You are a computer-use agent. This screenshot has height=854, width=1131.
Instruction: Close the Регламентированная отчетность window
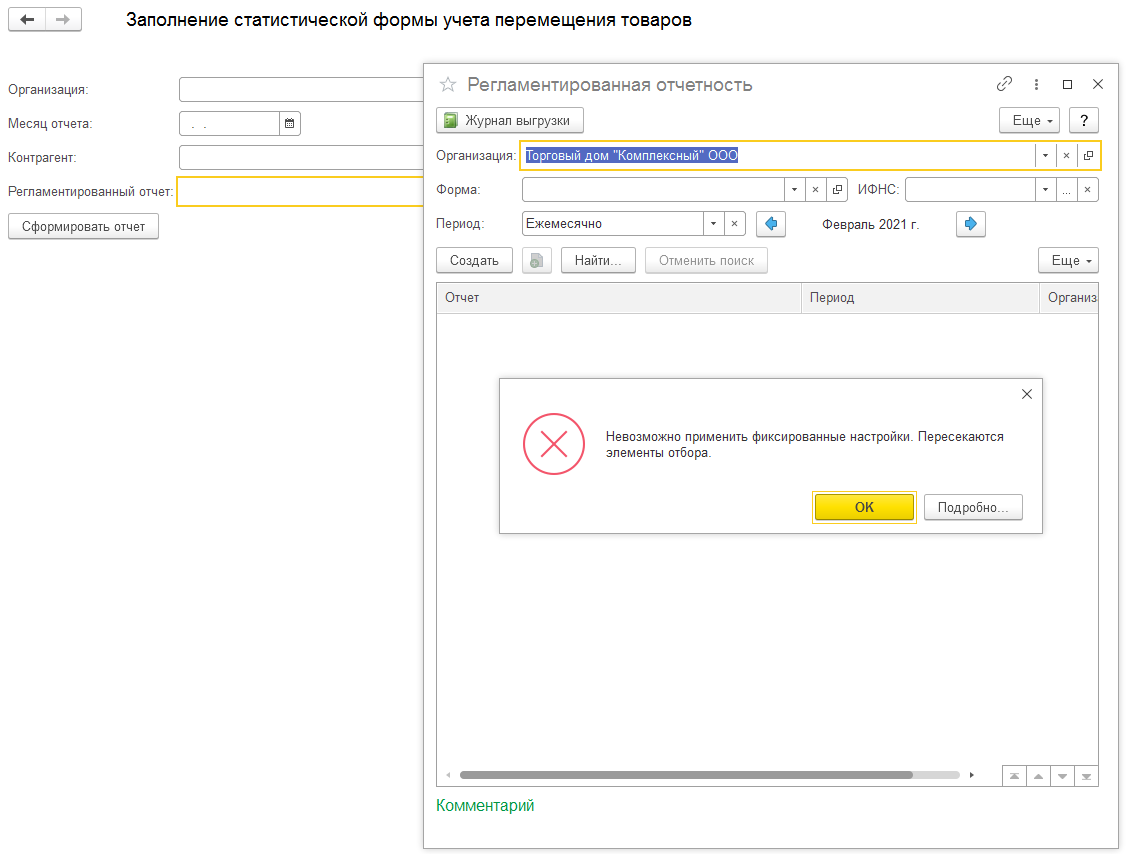pyautogui.click(x=1098, y=84)
